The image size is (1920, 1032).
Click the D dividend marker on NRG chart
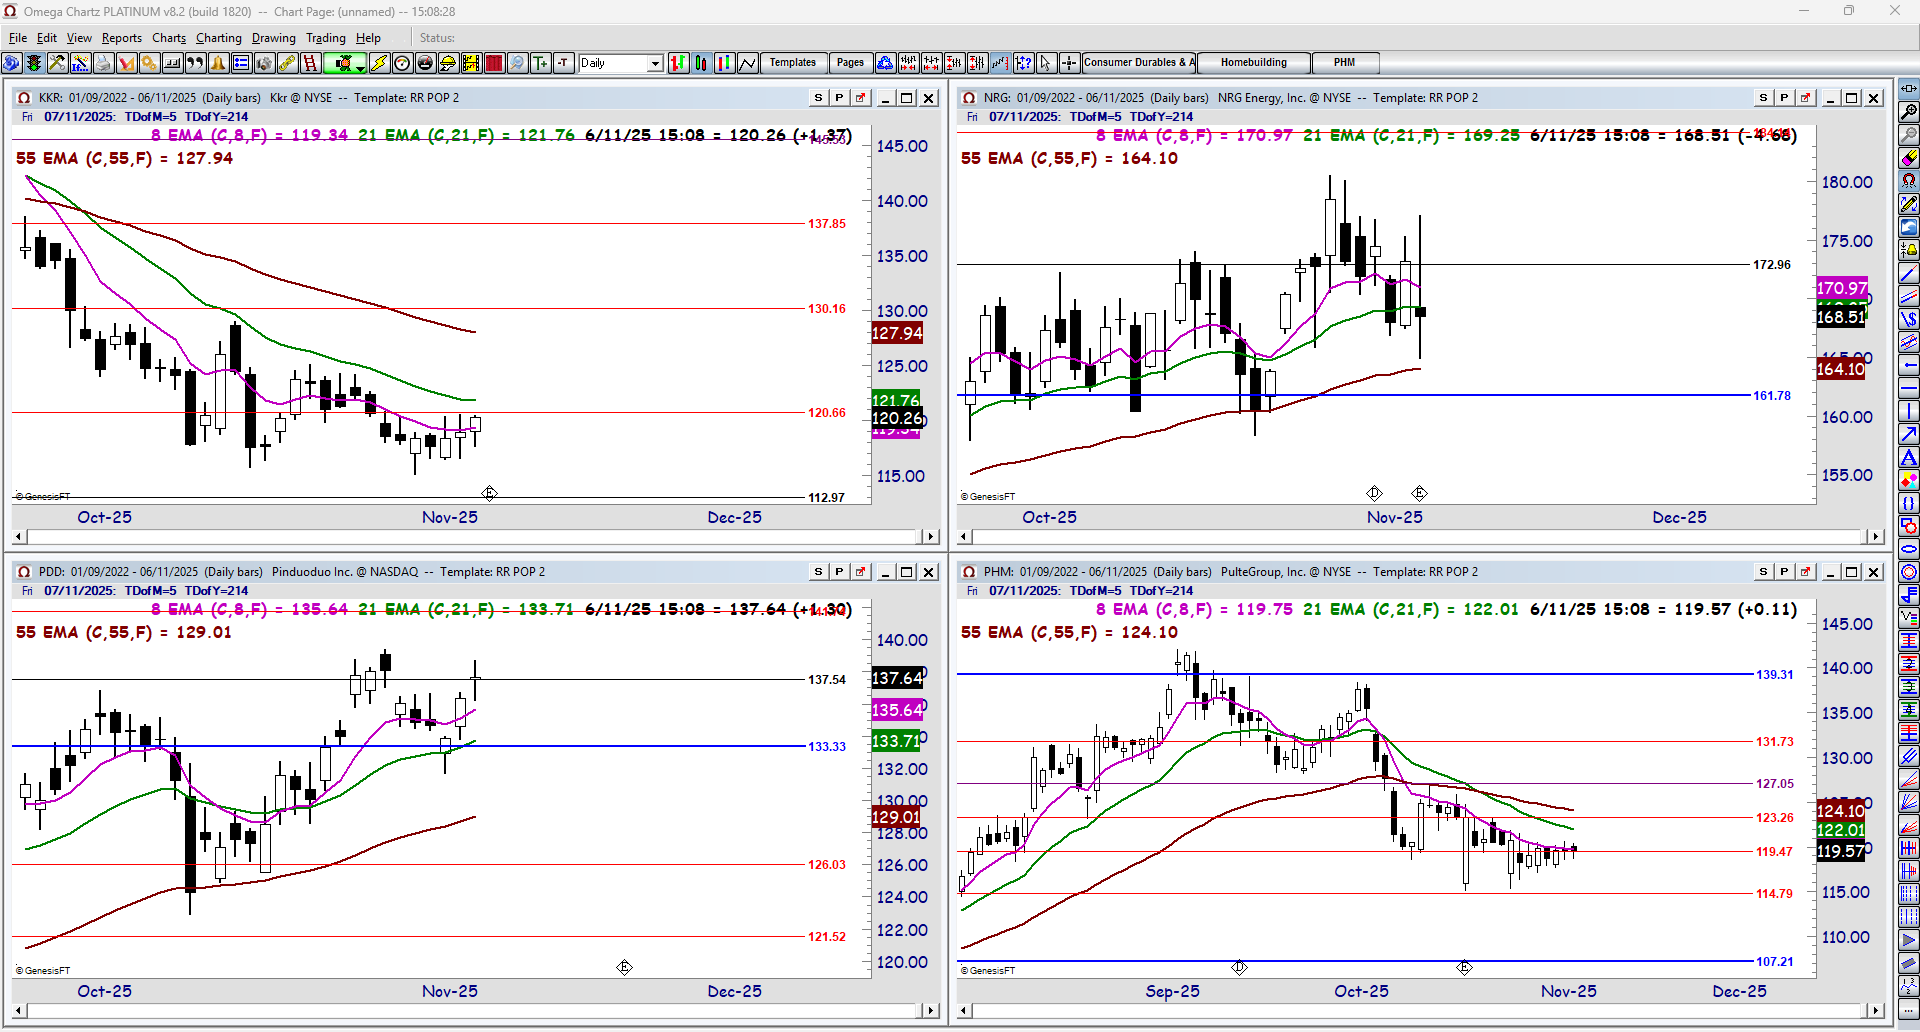(1374, 493)
